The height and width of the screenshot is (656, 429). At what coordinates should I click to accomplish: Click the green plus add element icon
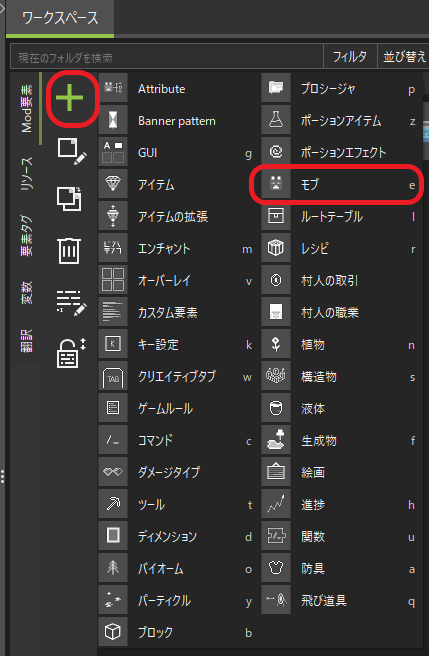pos(69,98)
